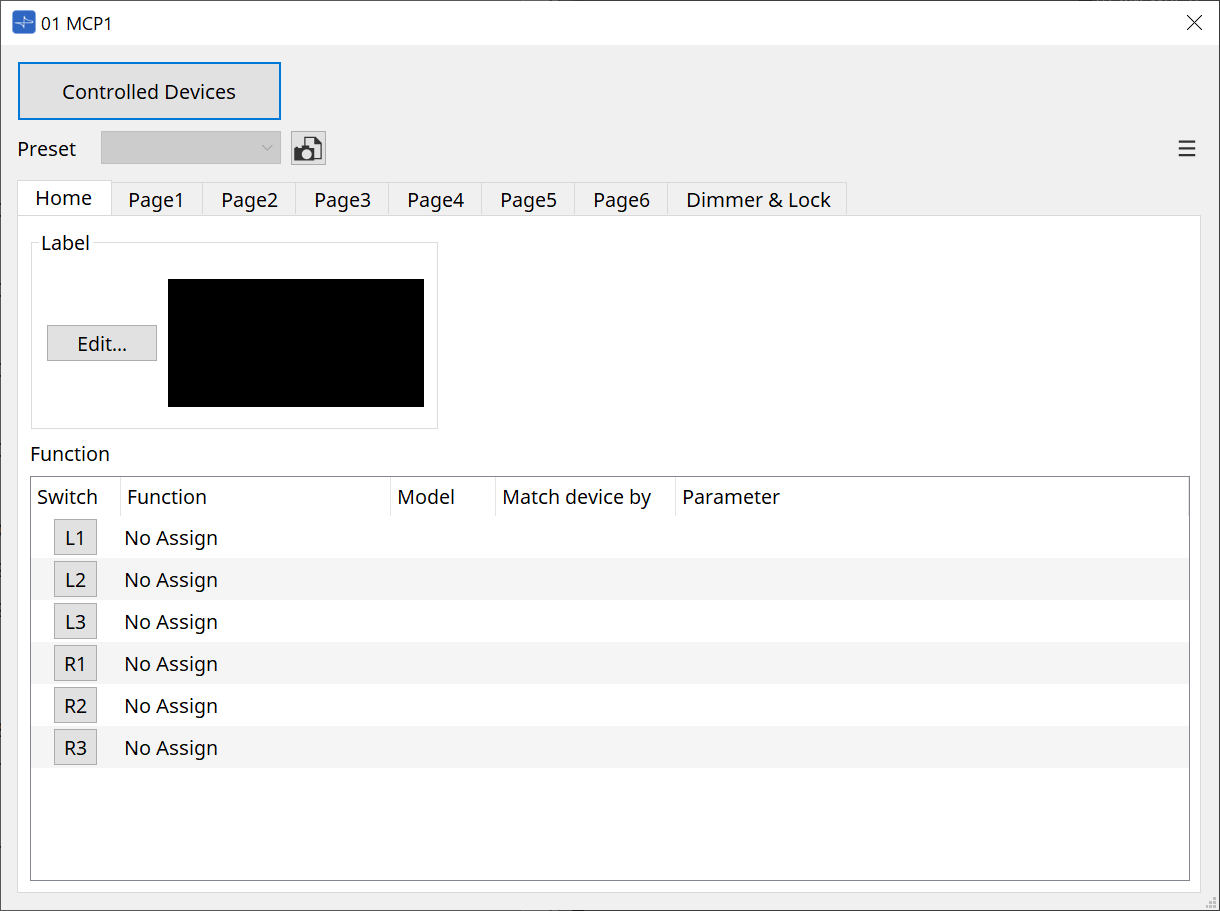Click the preset snapshot camera icon

pyautogui.click(x=308, y=147)
